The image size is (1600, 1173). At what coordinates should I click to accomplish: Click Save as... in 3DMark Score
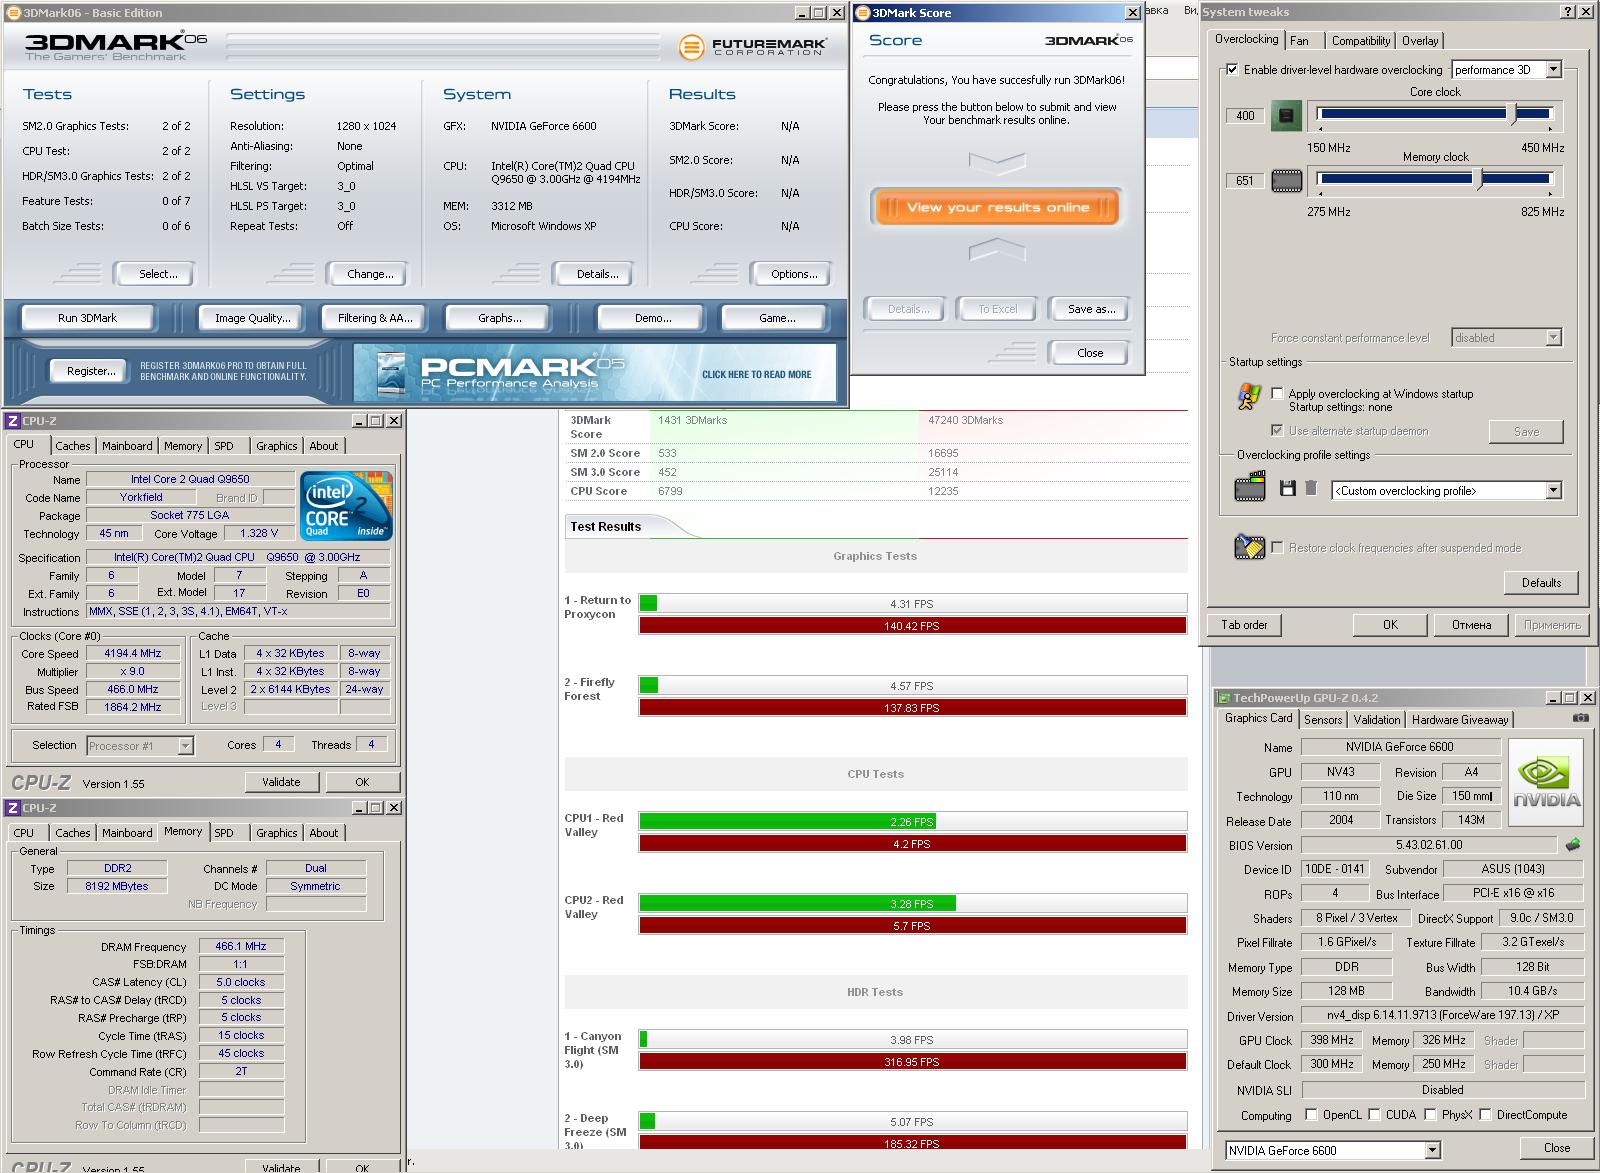pos(1091,309)
